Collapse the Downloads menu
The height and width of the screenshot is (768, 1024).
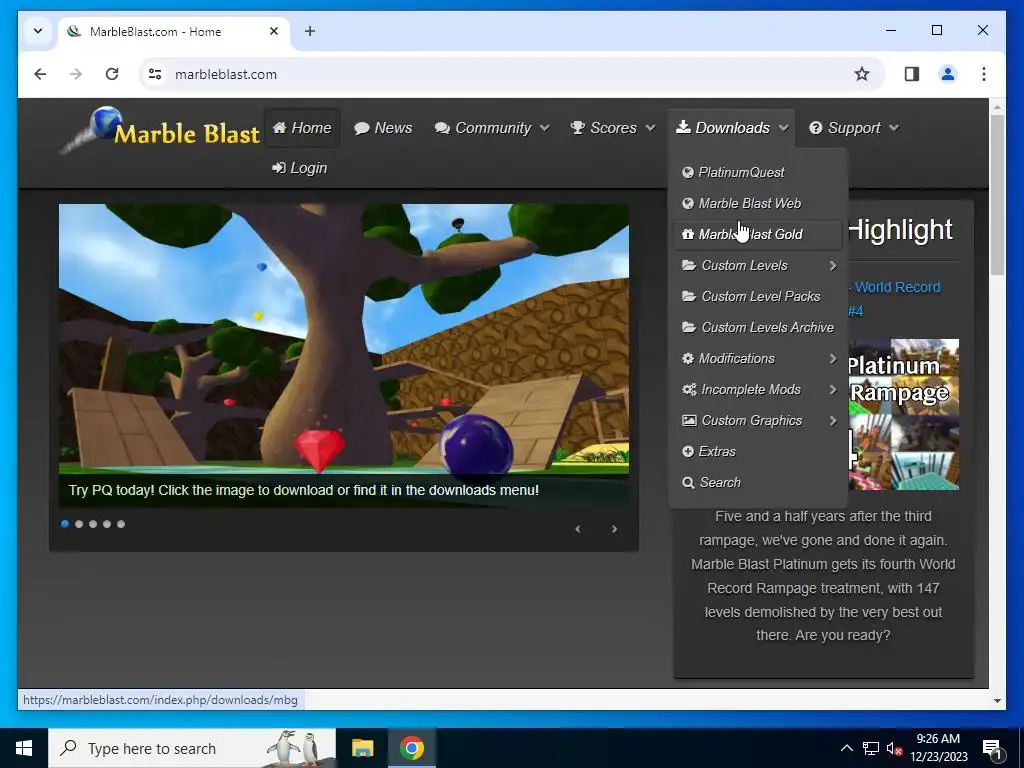[x=731, y=128]
